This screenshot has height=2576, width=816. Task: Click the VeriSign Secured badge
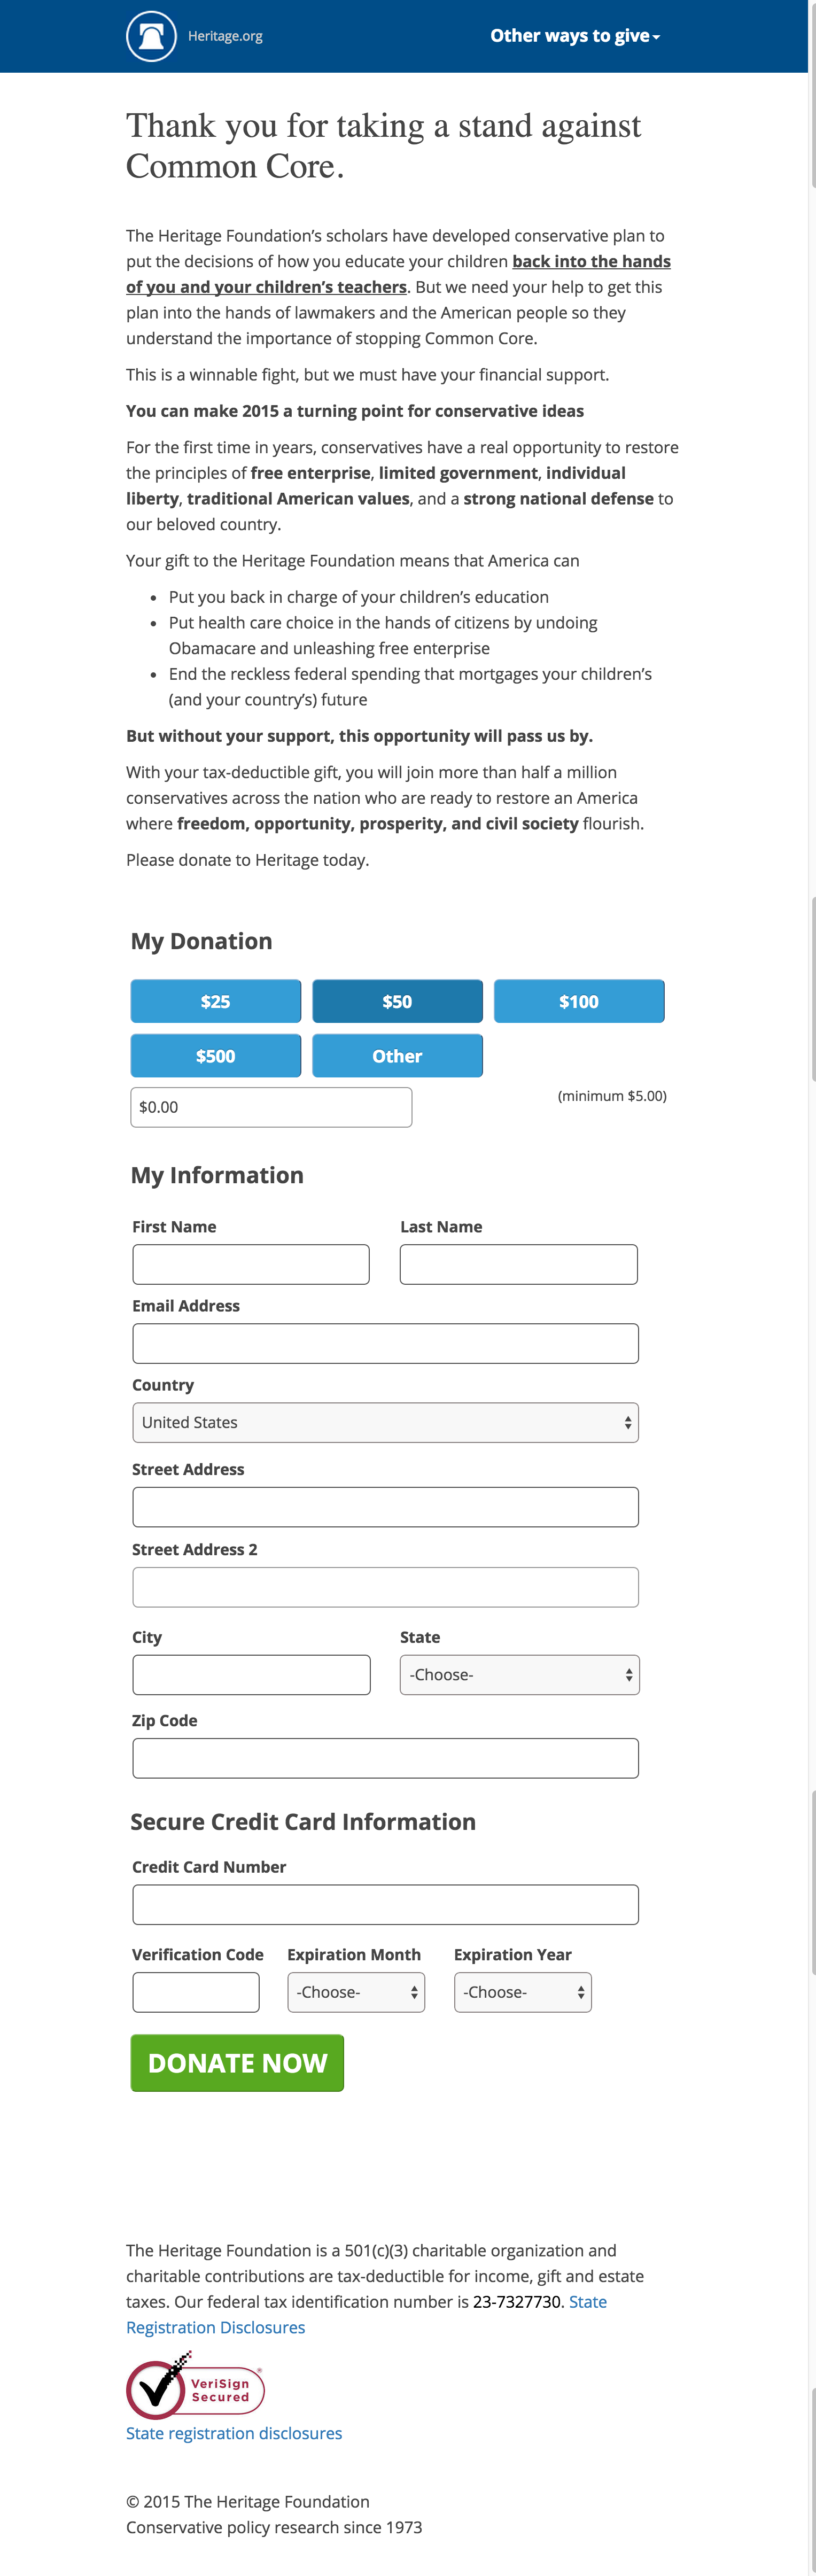pyautogui.click(x=196, y=2389)
